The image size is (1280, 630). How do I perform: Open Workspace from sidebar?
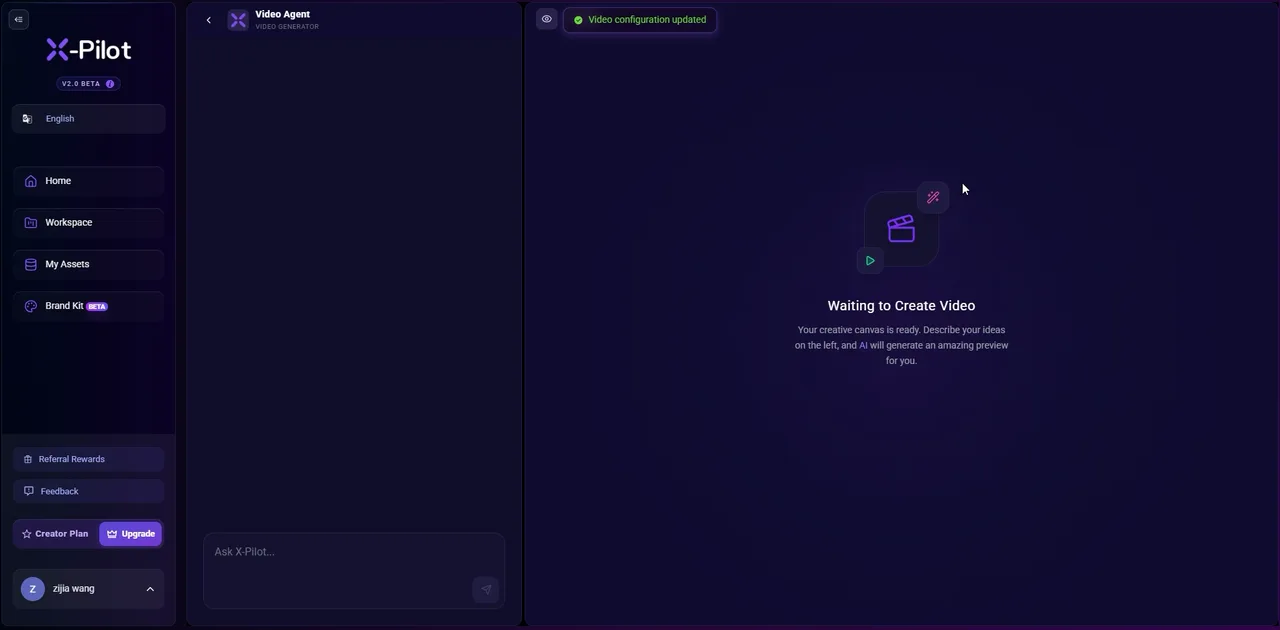coord(89,222)
